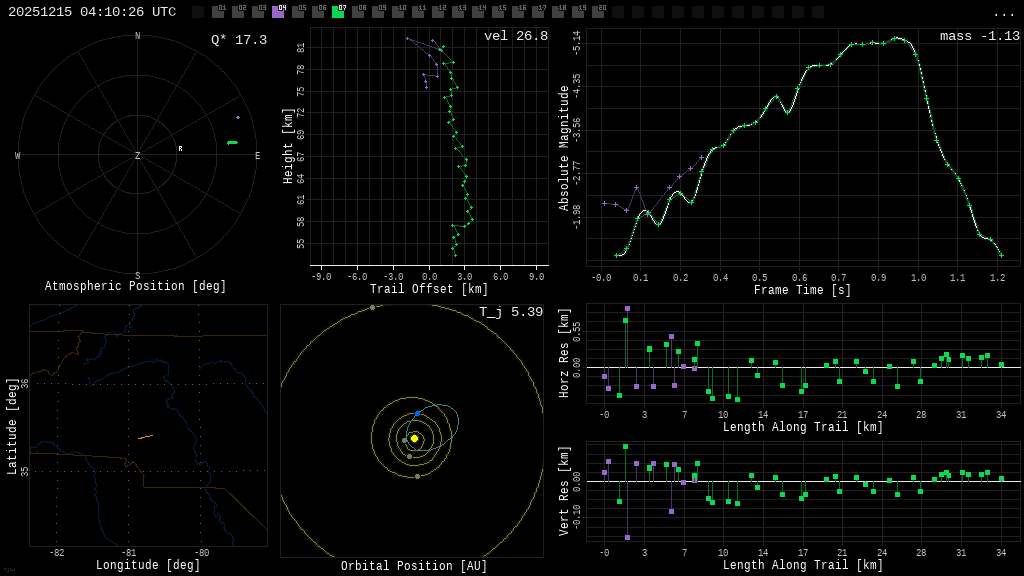1024x576 pixels.
Task: Click station square labeled 15
Action: click(498, 12)
